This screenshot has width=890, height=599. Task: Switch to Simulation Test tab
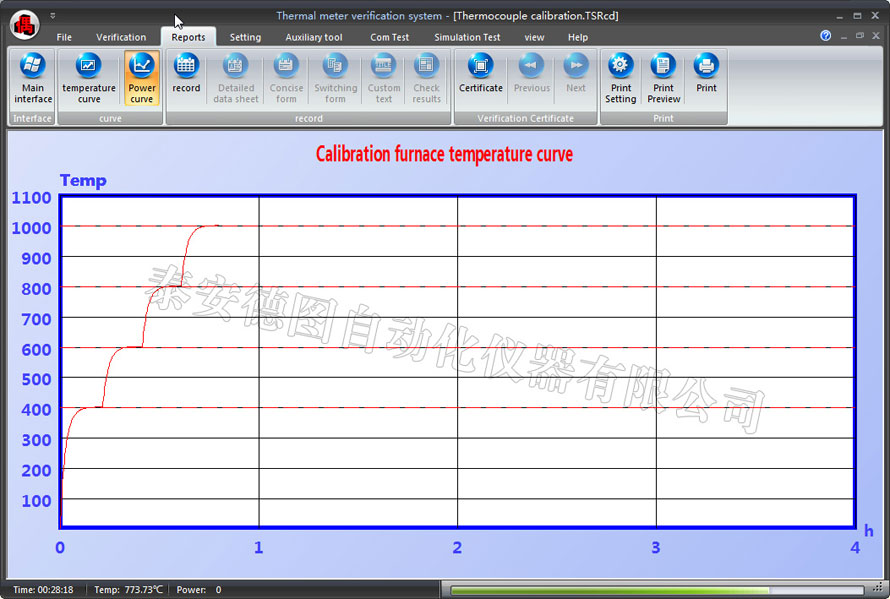tap(467, 37)
